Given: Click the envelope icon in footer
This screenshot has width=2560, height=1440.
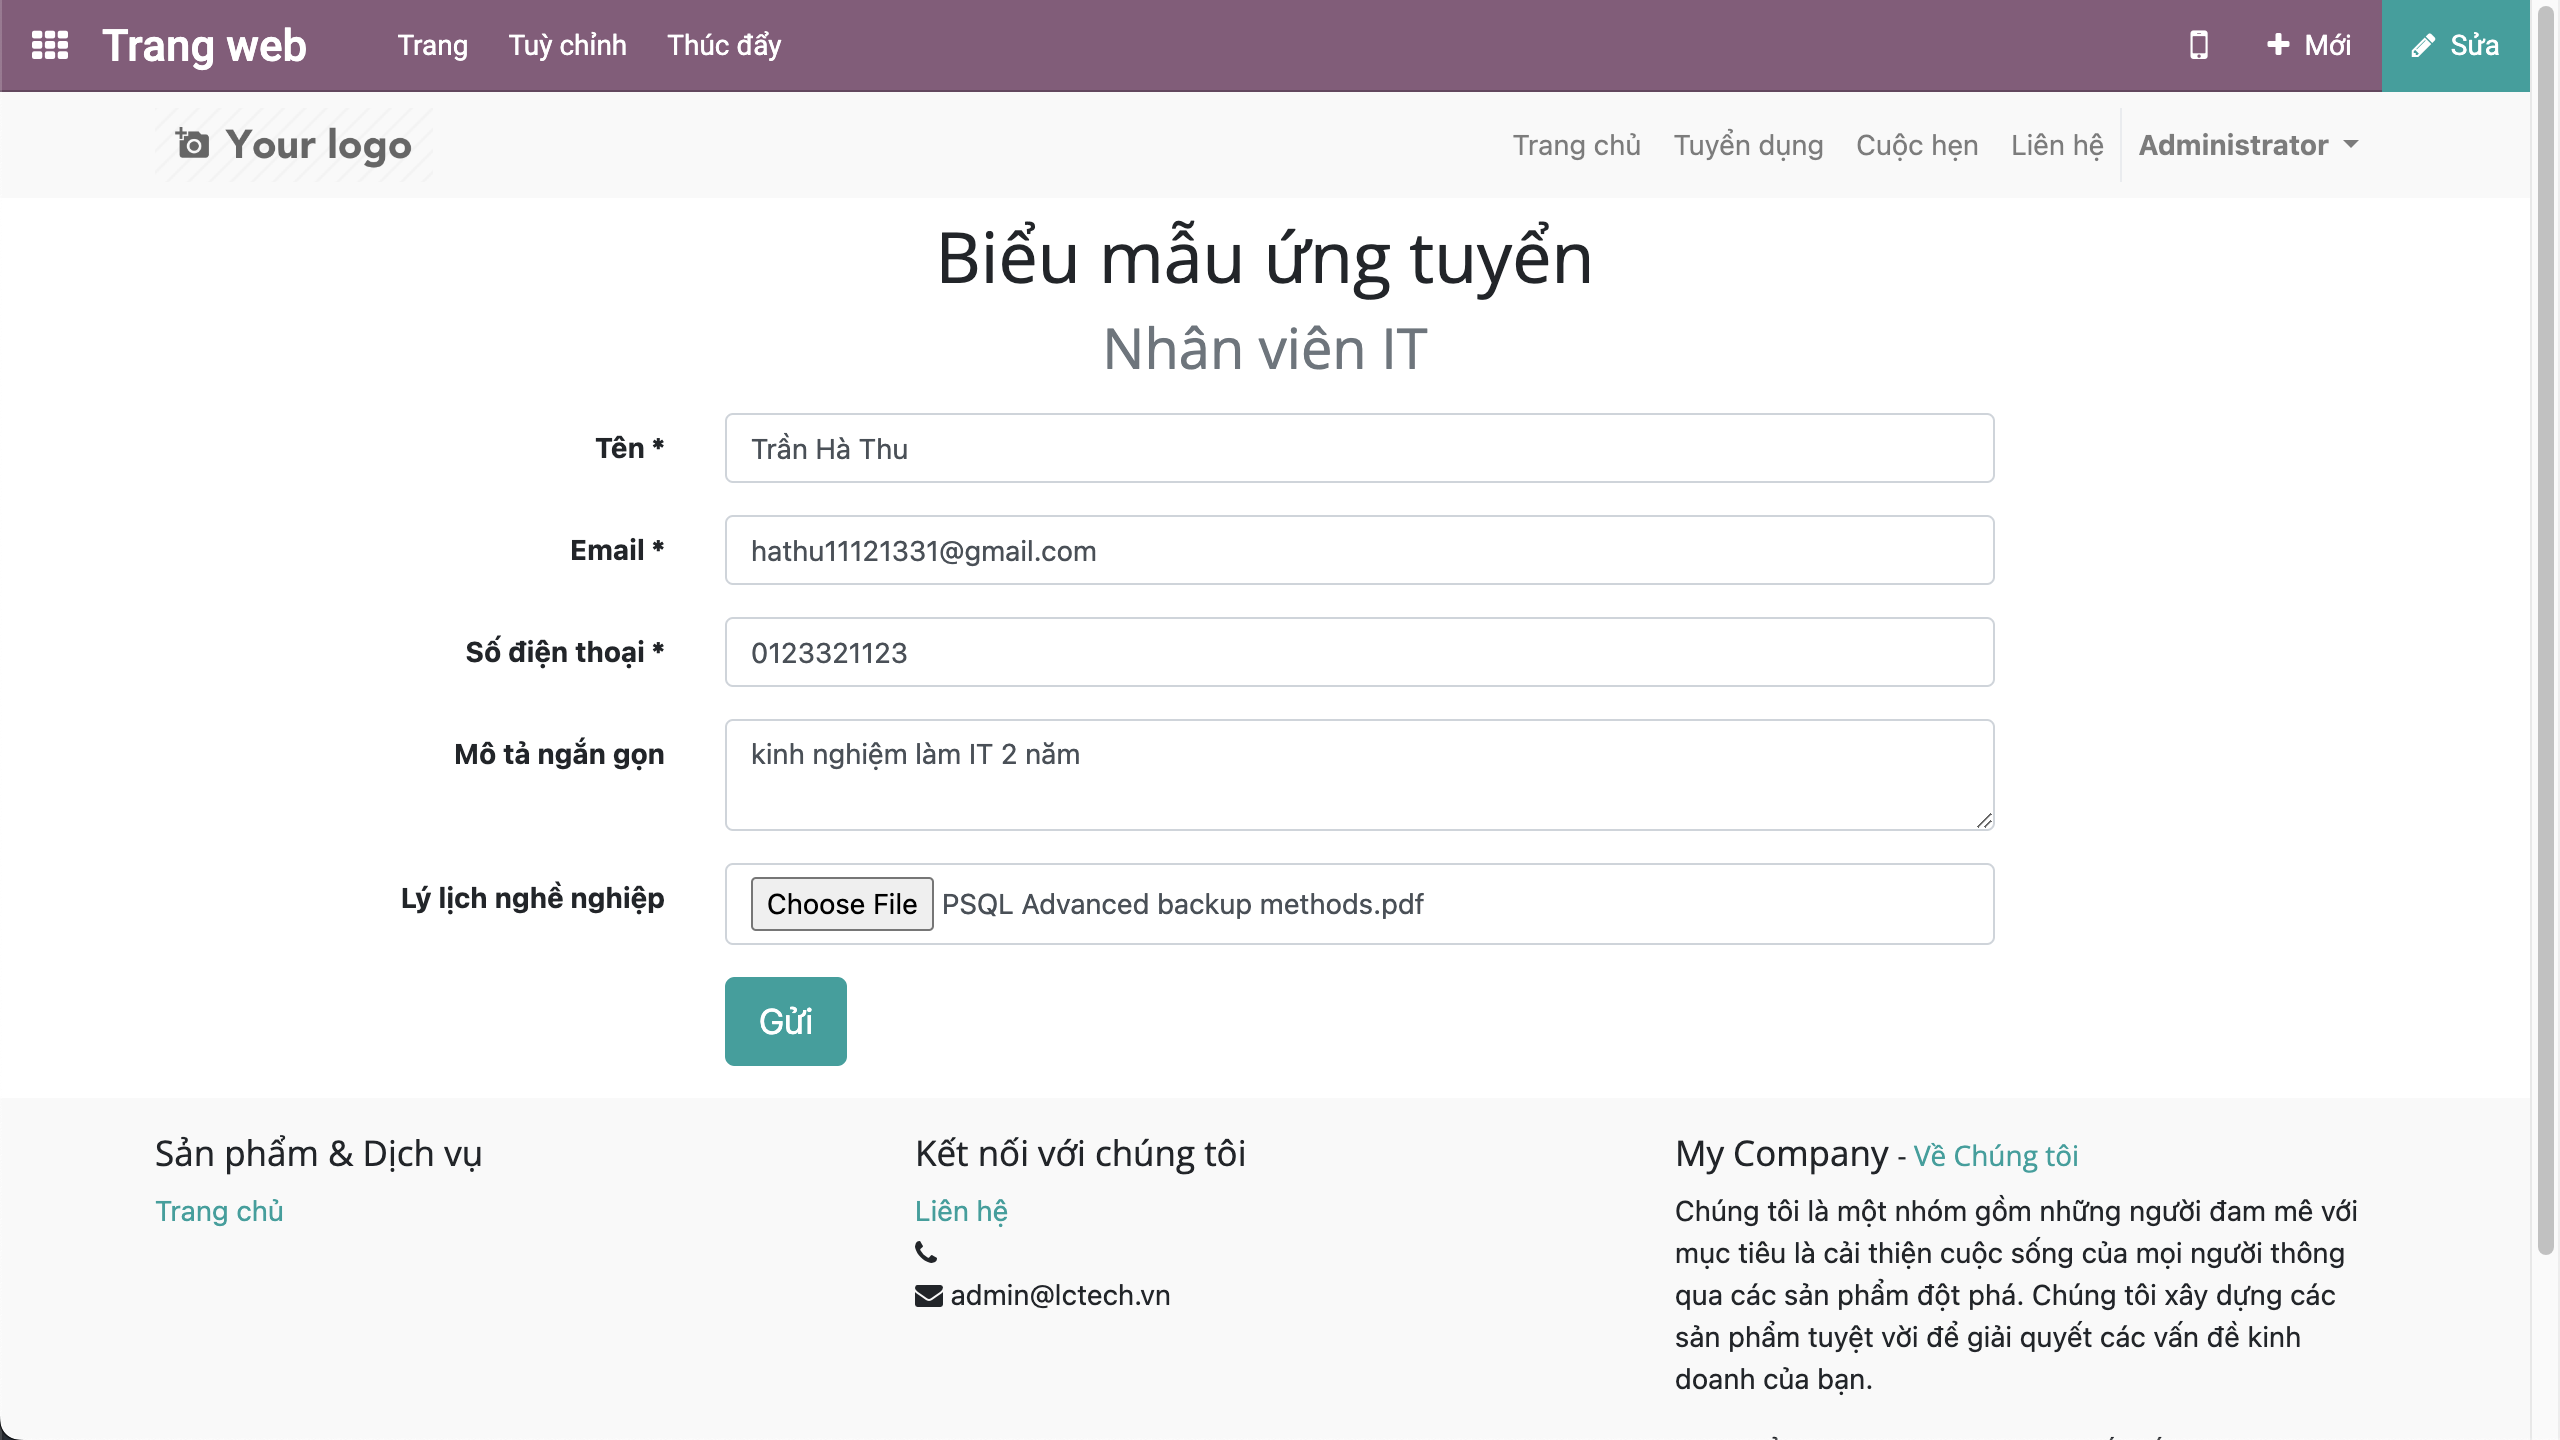Looking at the screenshot, I should (928, 1296).
